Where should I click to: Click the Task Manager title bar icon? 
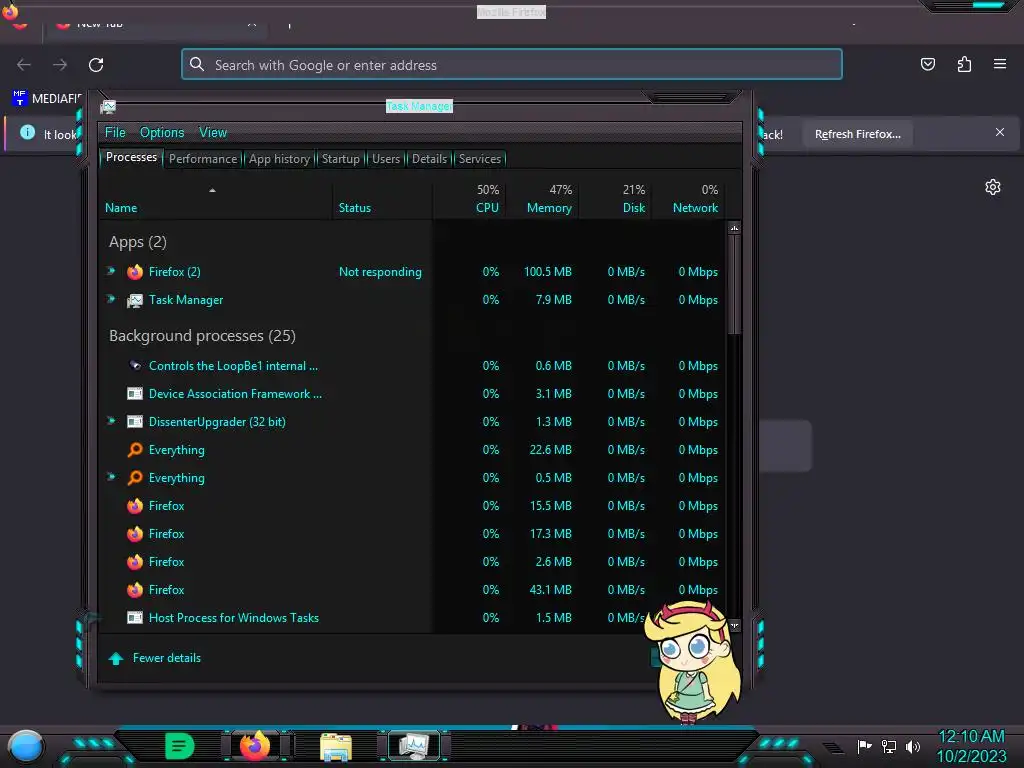(108, 106)
